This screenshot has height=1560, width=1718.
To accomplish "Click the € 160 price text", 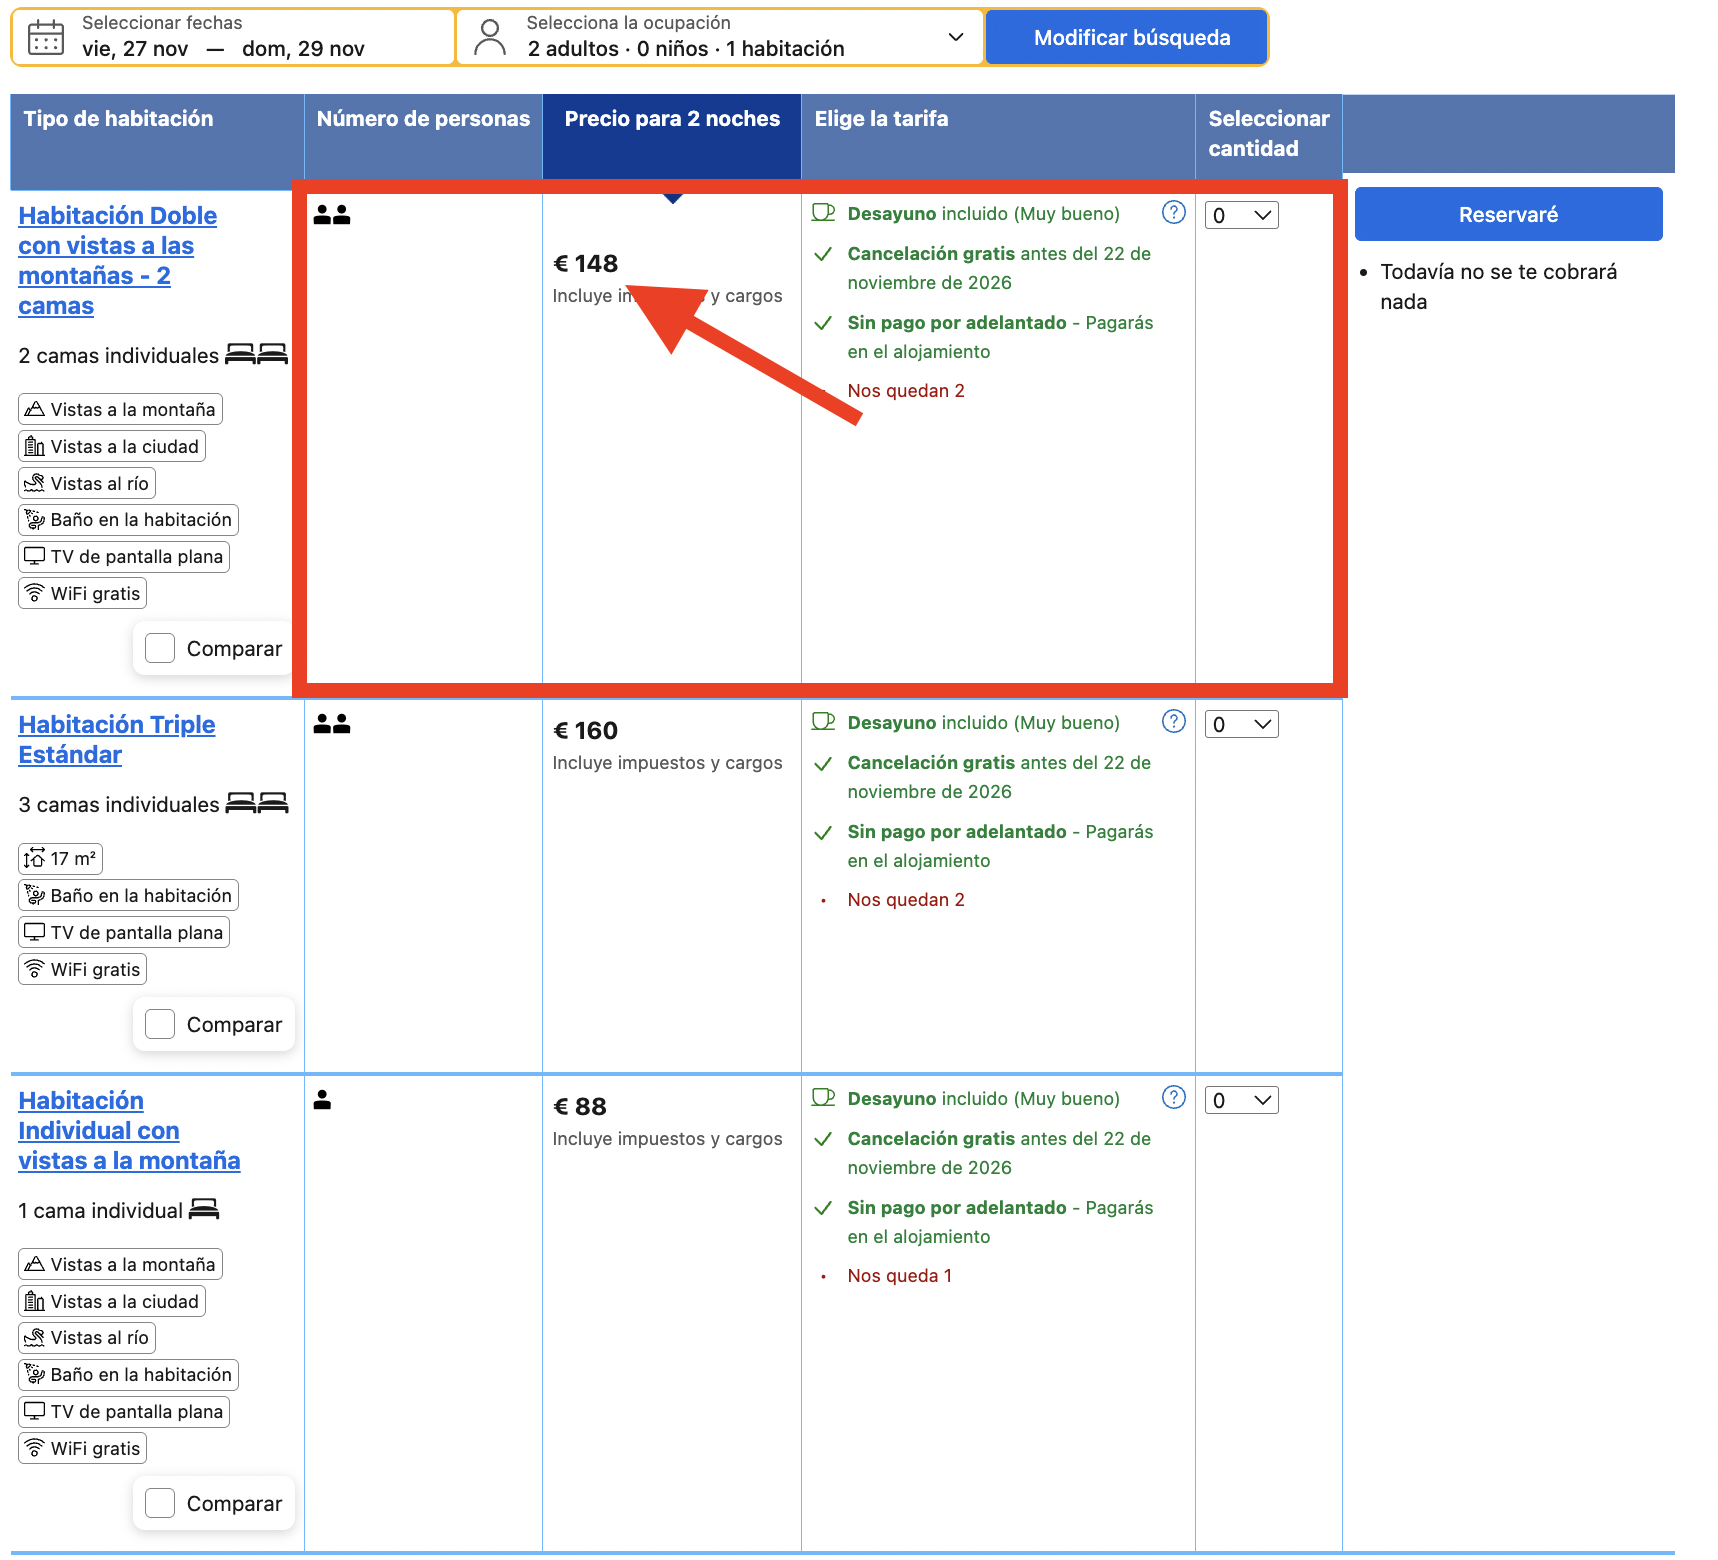I will point(586,730).
